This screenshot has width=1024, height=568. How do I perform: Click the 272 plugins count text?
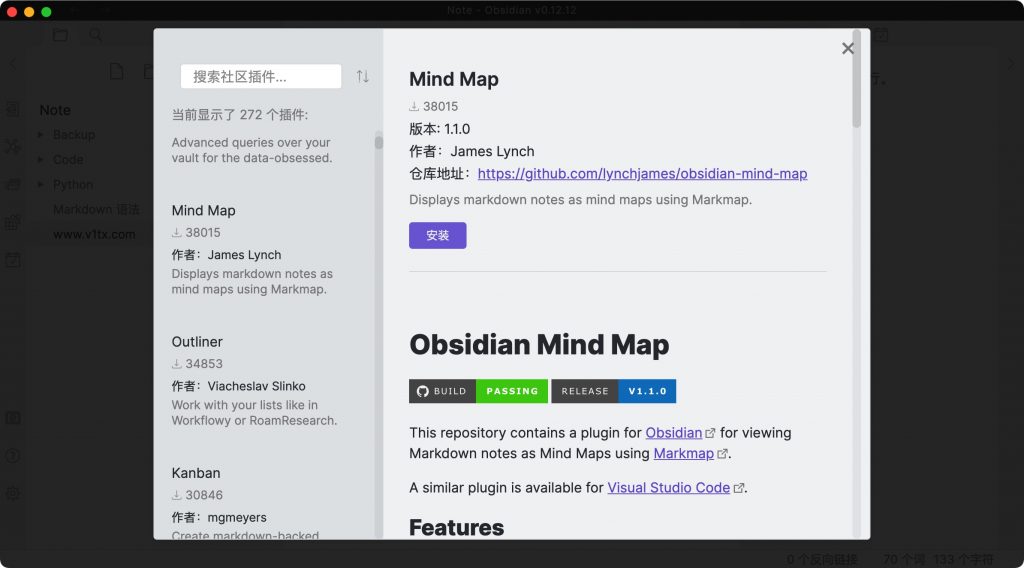pos(240,115)
